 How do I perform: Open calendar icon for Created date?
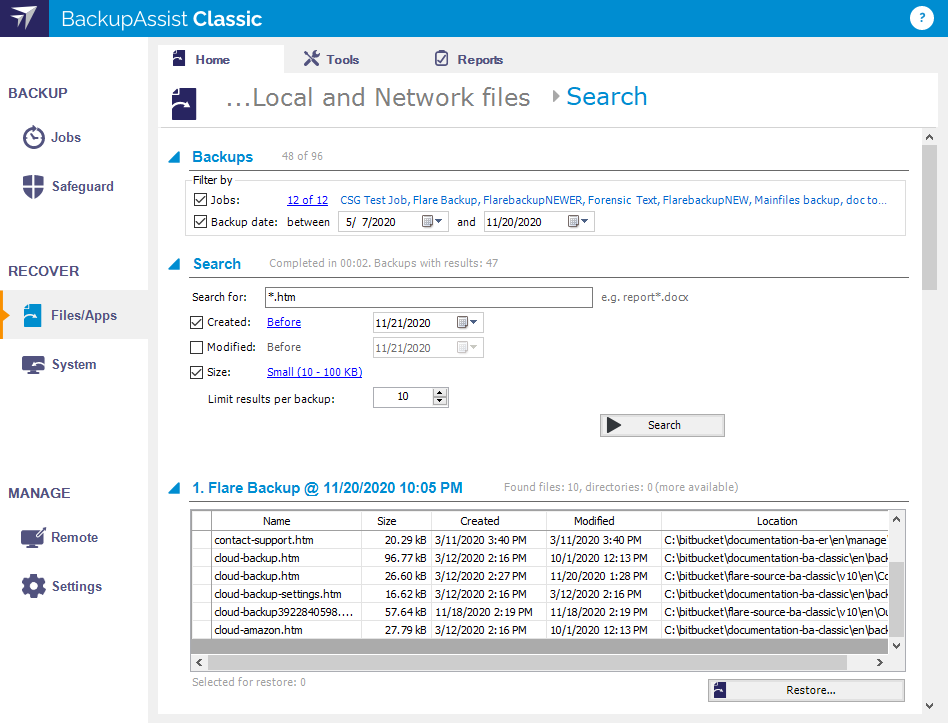tap(462, 322)
